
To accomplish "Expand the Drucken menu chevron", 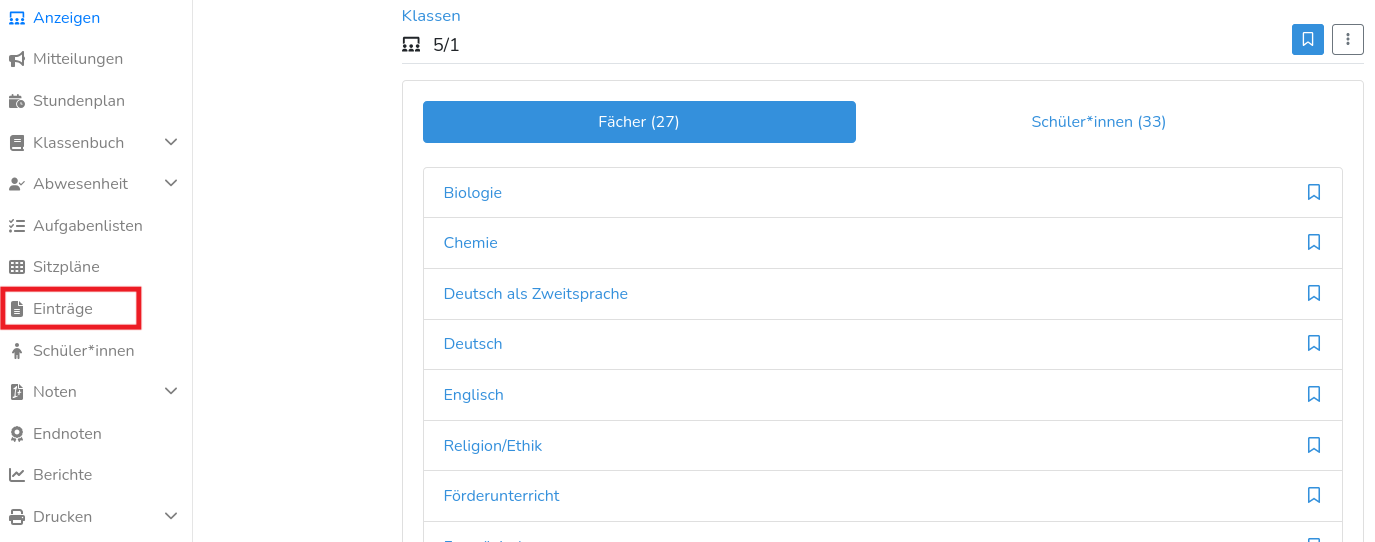I will pyautogui.click(x=171, y=516).
